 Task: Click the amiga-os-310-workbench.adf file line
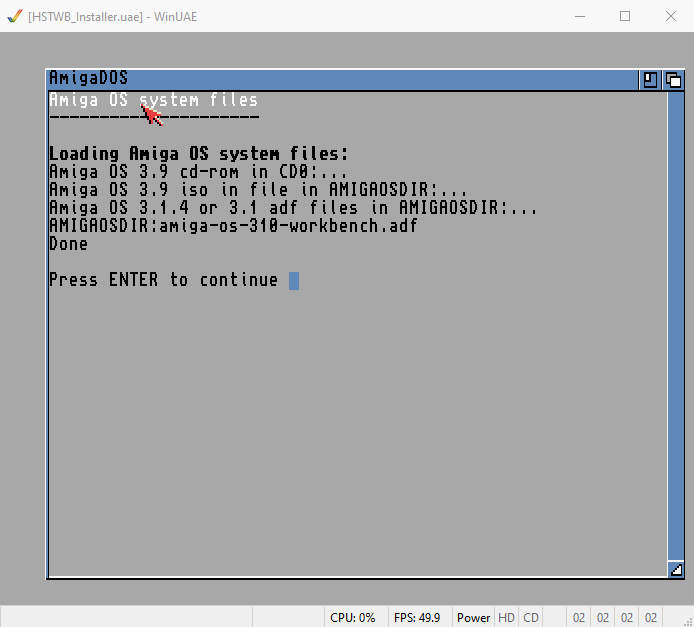(233, 226)
